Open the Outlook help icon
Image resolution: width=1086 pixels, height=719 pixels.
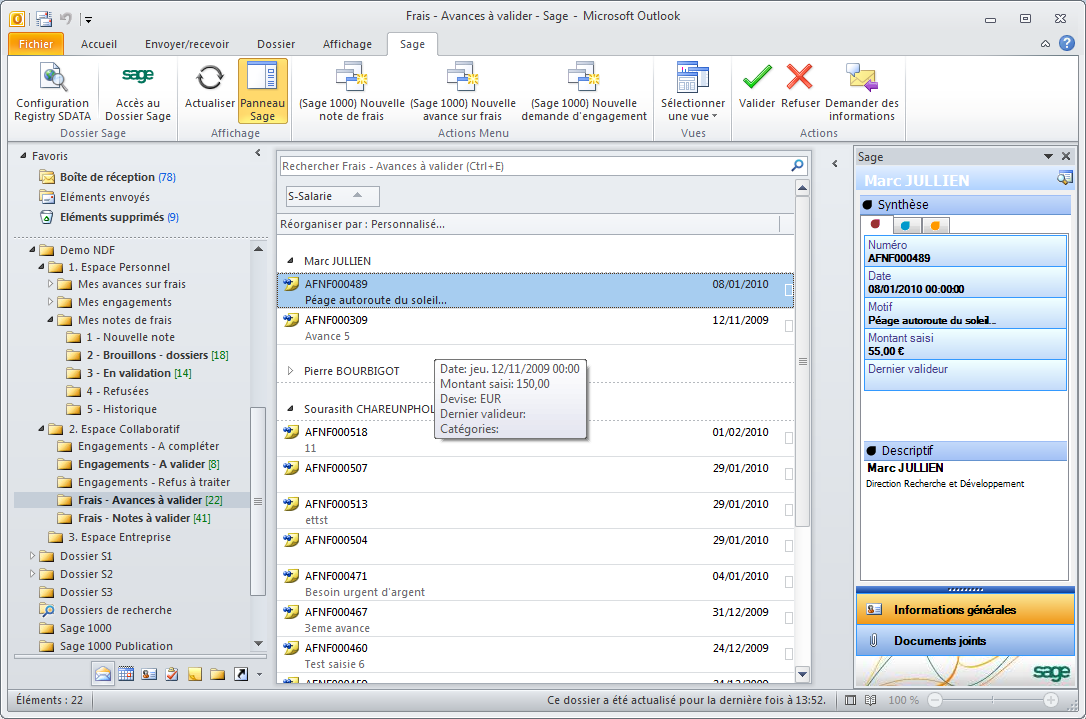[x=1067, y=43]
